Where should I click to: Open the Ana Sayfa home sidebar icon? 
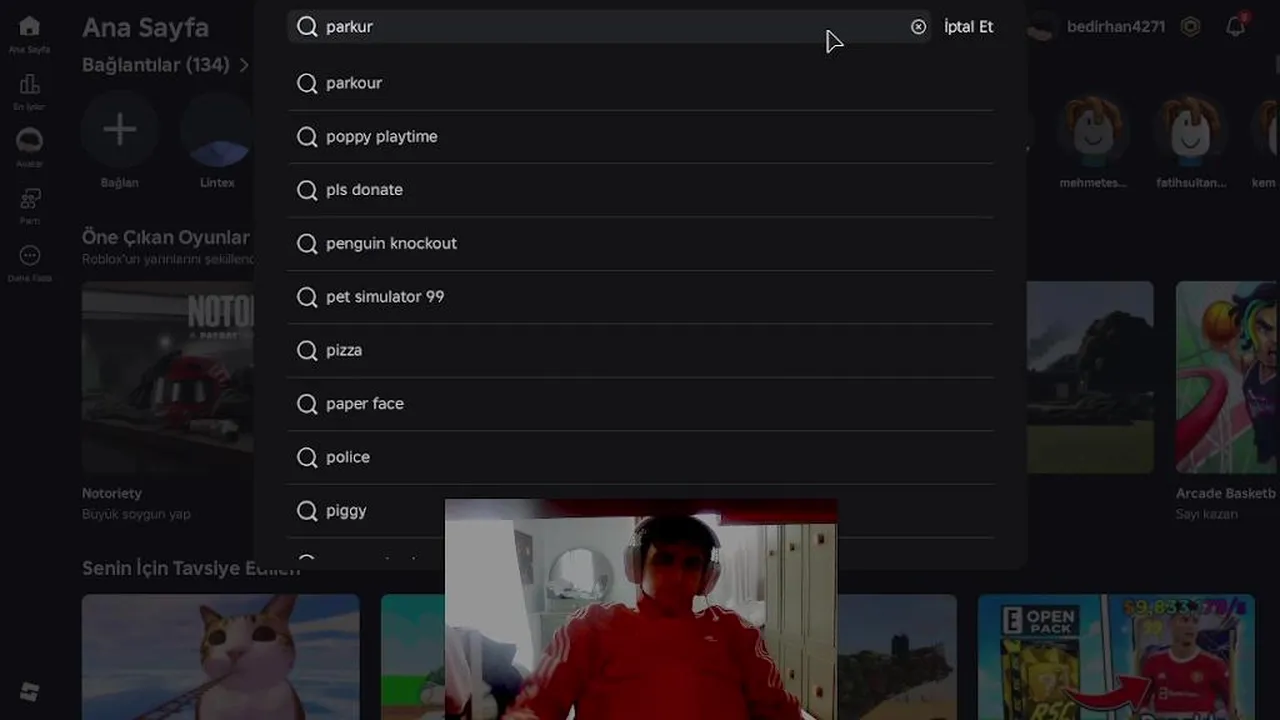tap(30, 27)
